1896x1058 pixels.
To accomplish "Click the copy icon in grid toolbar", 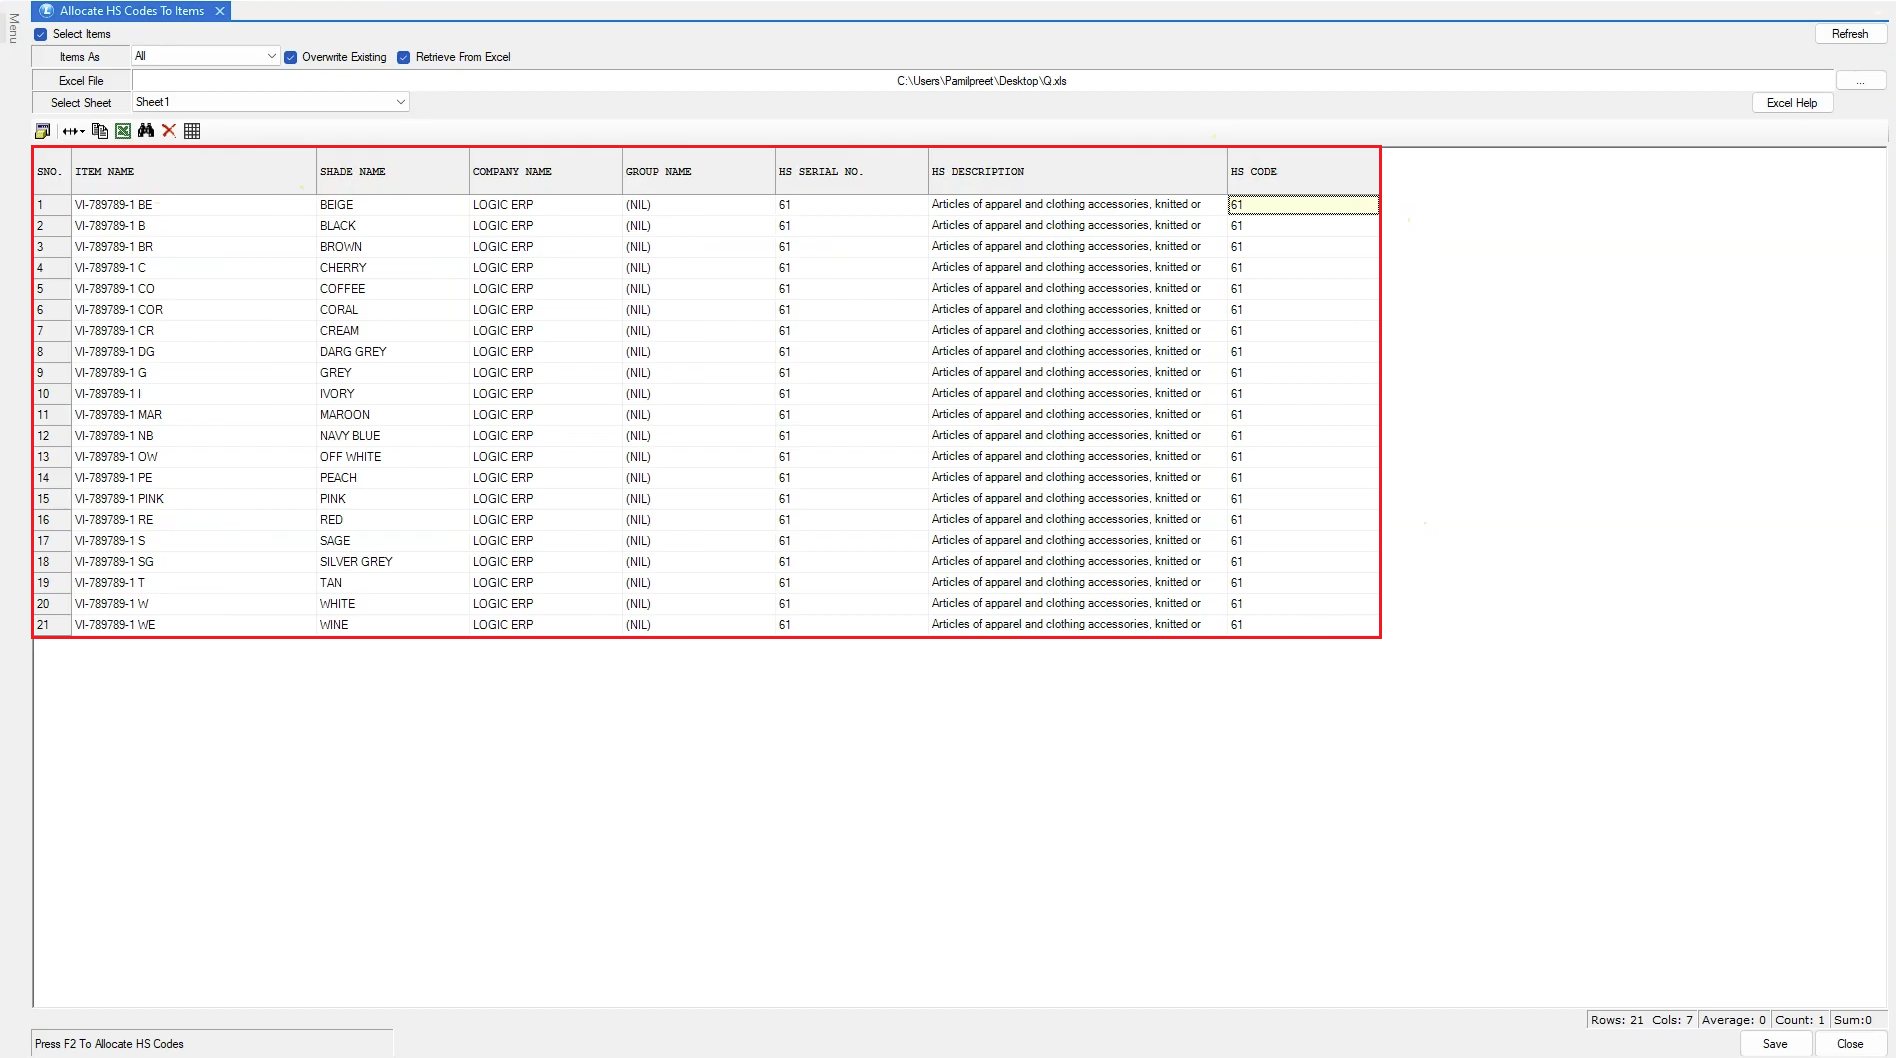I will (100, 131).
